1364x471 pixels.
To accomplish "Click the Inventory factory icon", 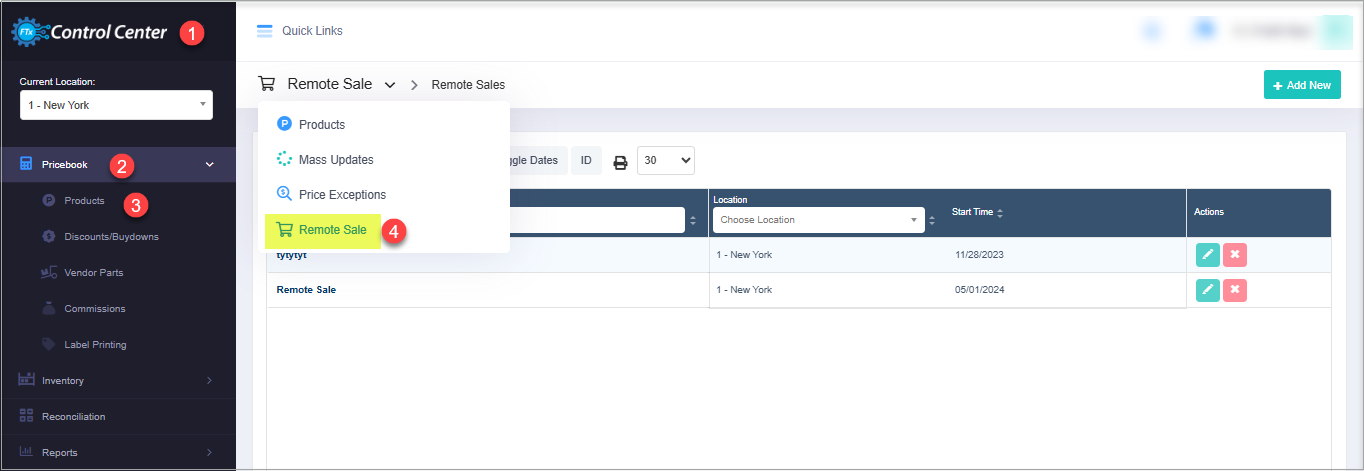I will [x=27, y=380].
